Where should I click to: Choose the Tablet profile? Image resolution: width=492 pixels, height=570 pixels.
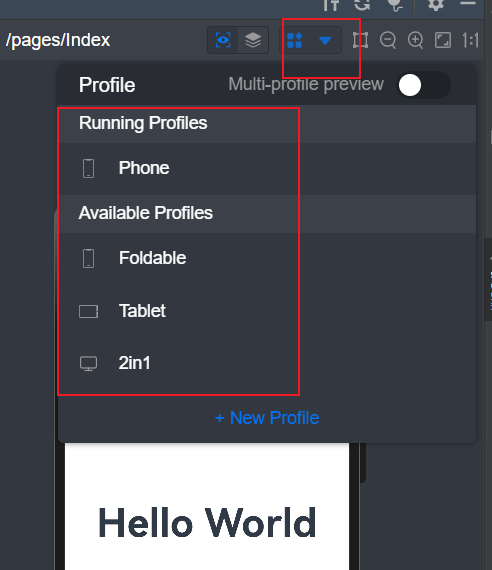click(267, 311)
